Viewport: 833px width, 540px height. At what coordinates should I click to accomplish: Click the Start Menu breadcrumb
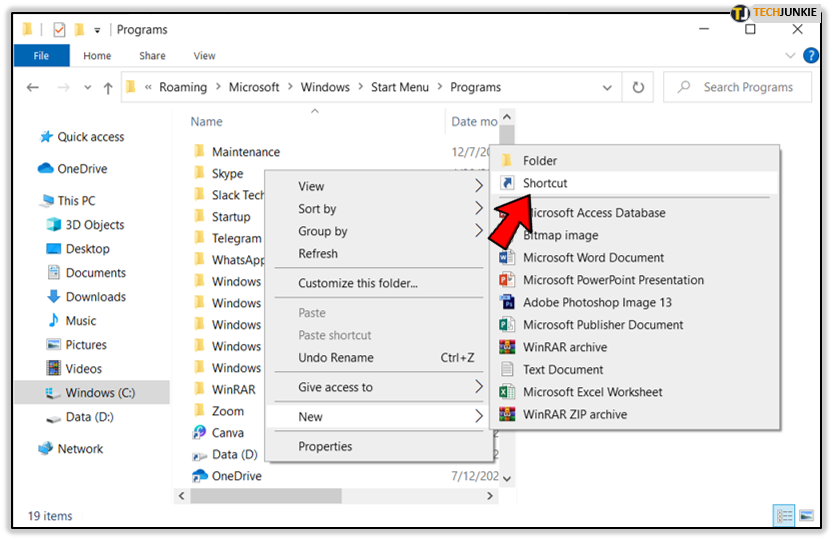(400, 87)
